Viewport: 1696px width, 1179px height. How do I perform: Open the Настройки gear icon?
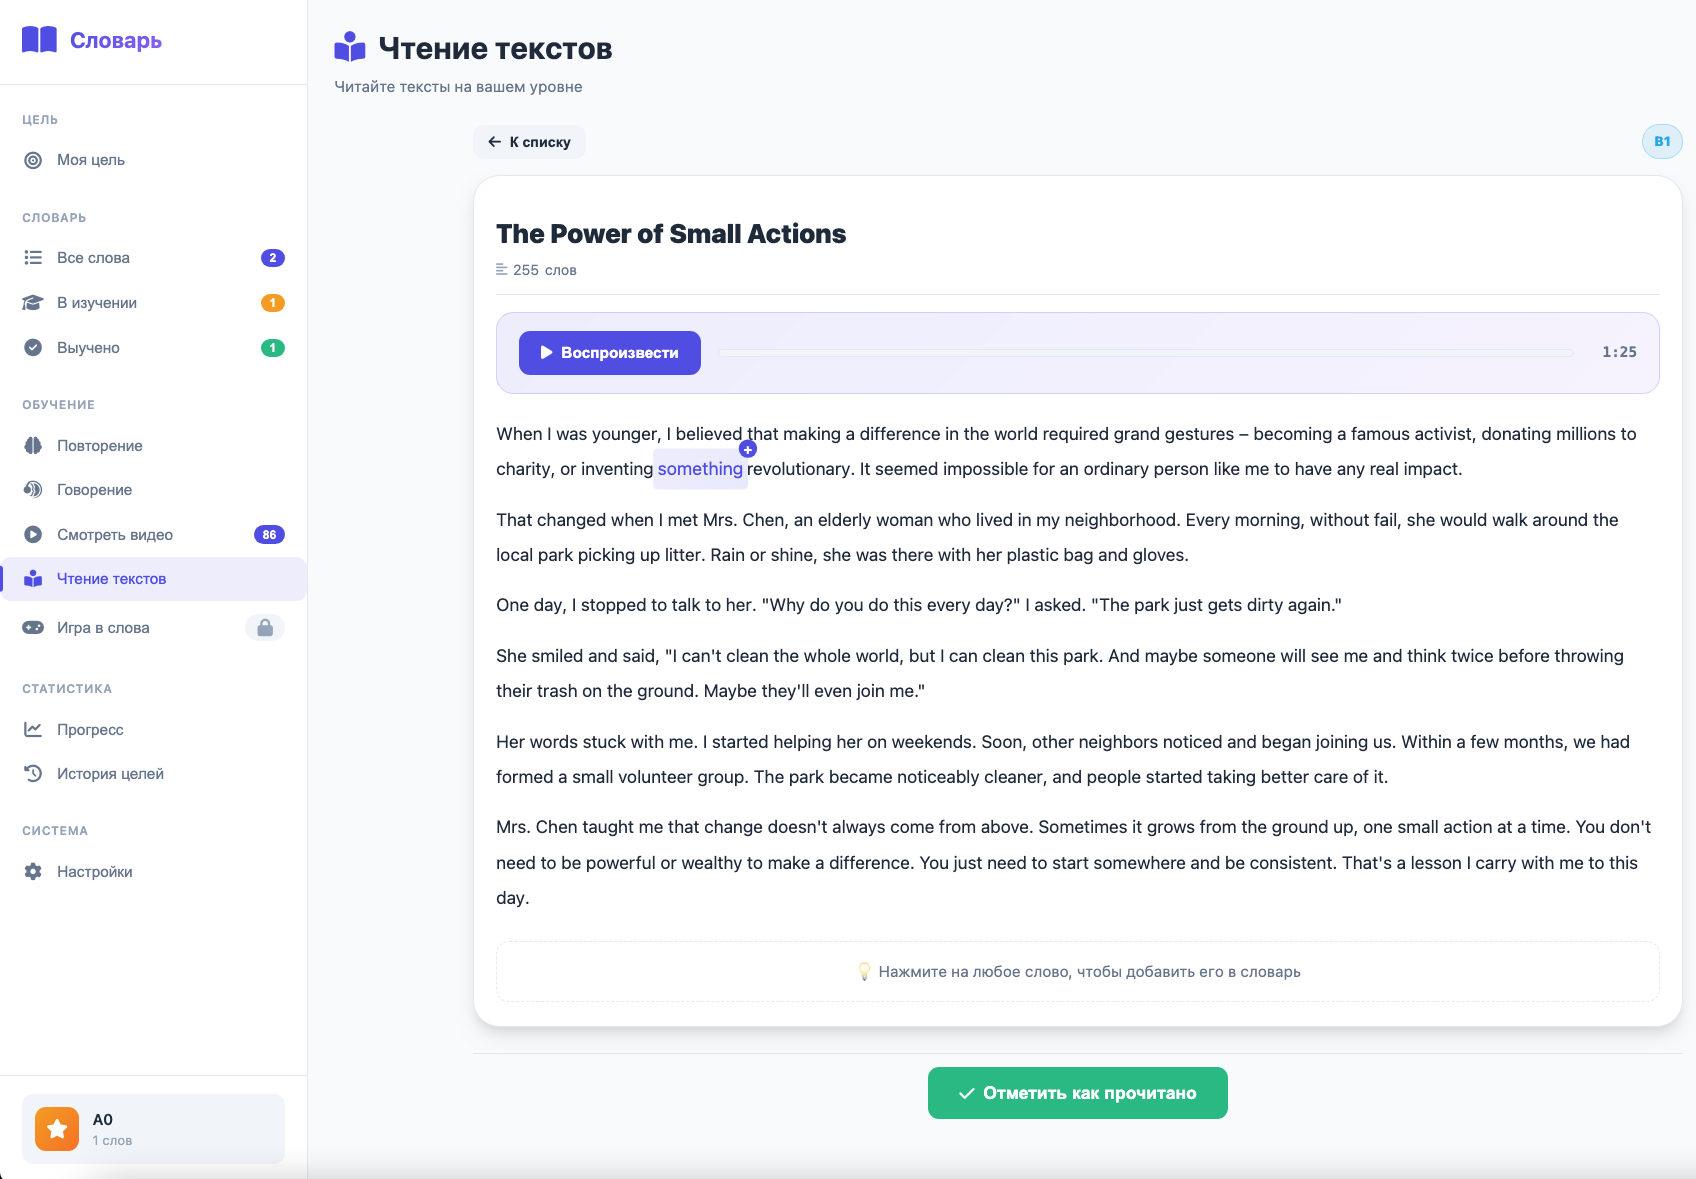(33, 872)
